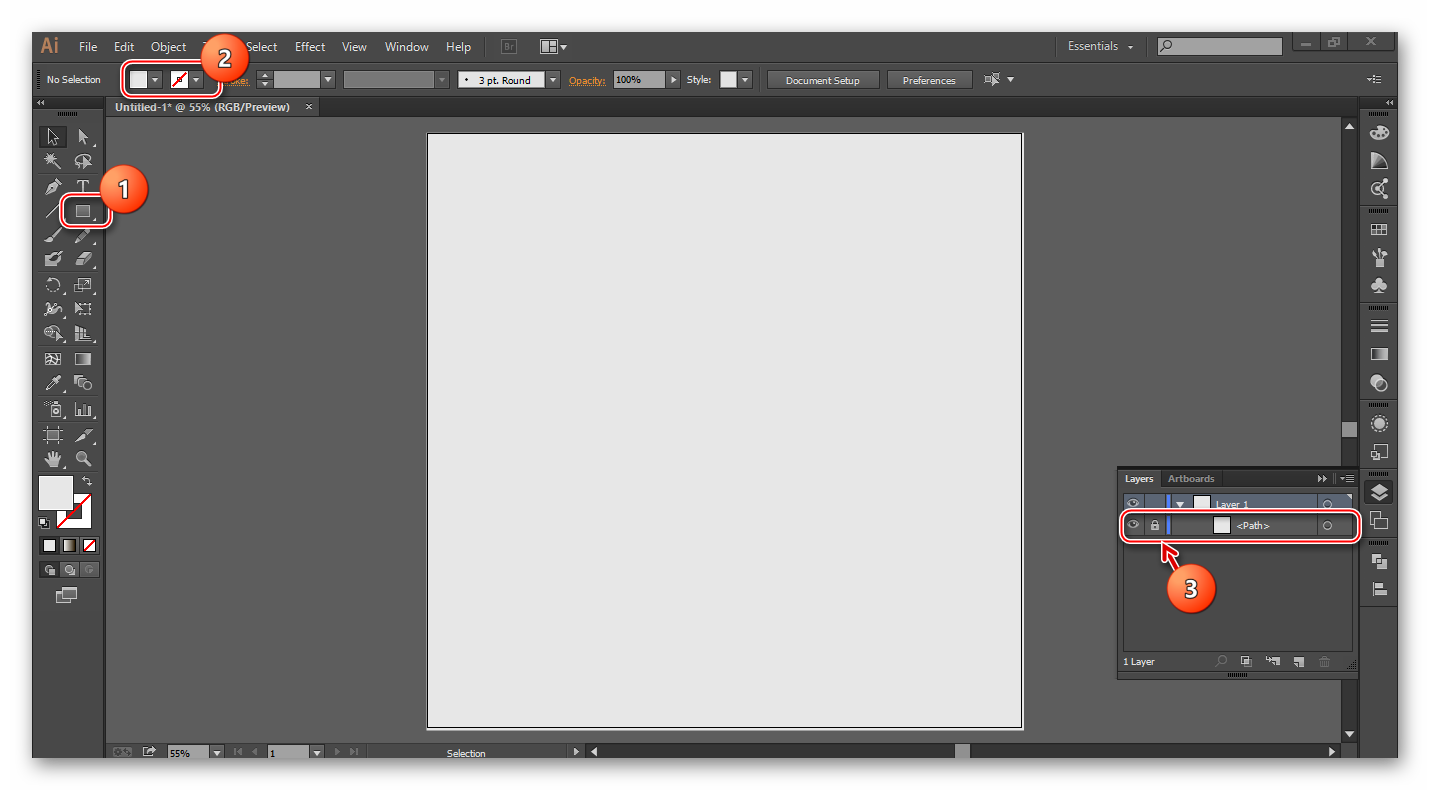1430x790 pixels.
Task: Open the Window menu
Action: click(x=407, y=47)
